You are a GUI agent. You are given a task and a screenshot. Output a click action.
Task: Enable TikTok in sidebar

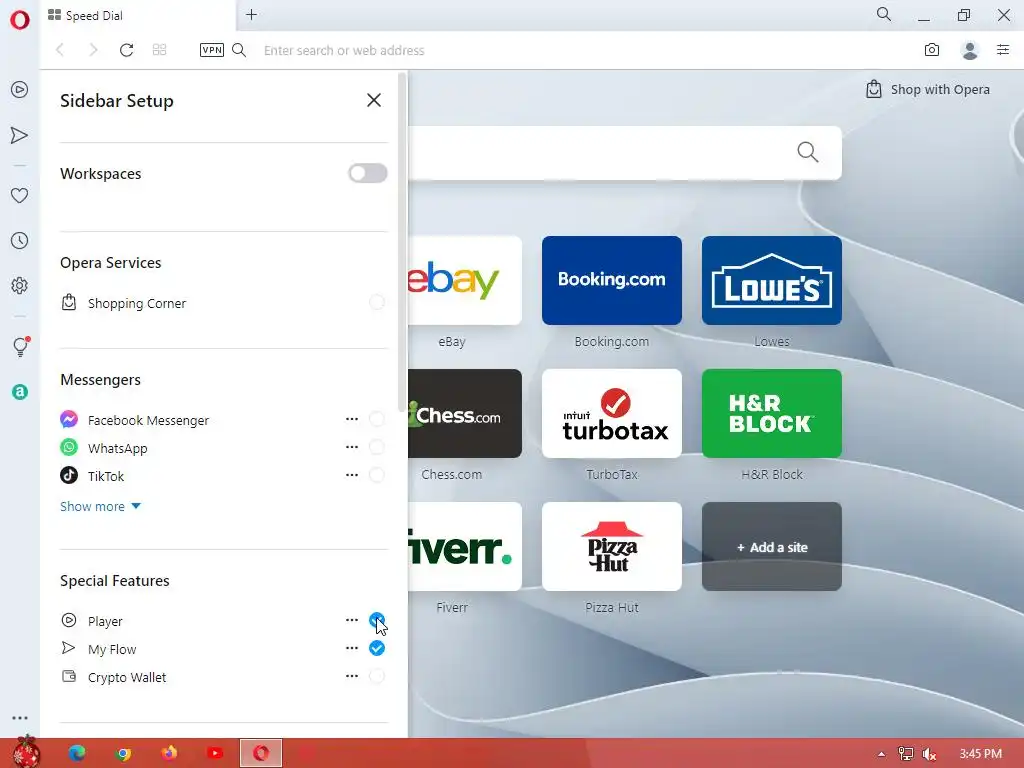tap(377, 475)
